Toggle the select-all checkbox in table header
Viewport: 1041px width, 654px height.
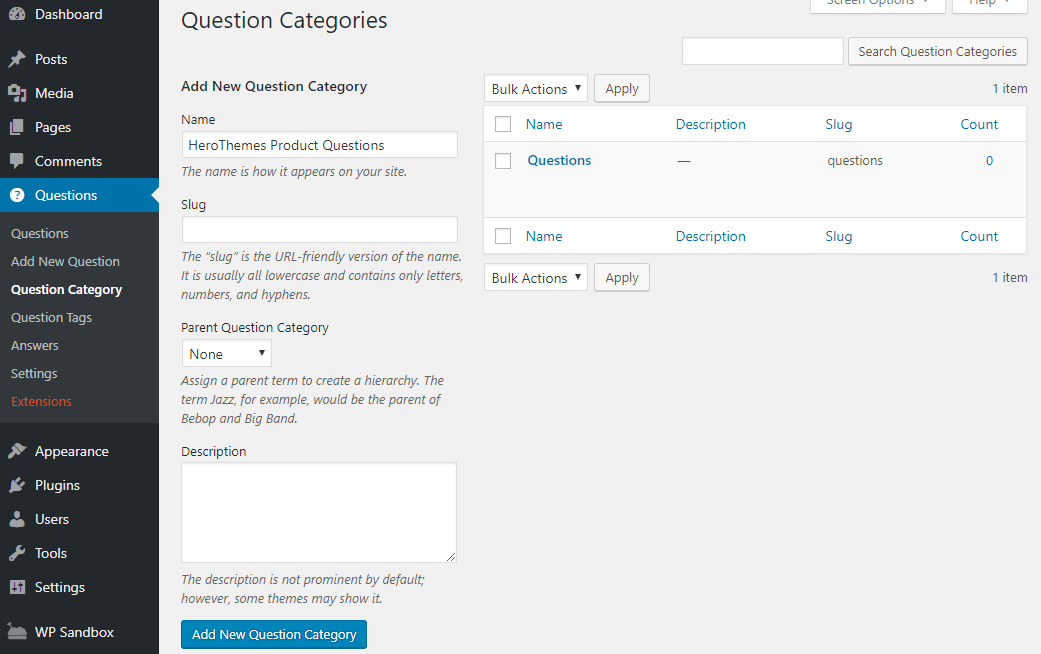click(x=503, y=125)
